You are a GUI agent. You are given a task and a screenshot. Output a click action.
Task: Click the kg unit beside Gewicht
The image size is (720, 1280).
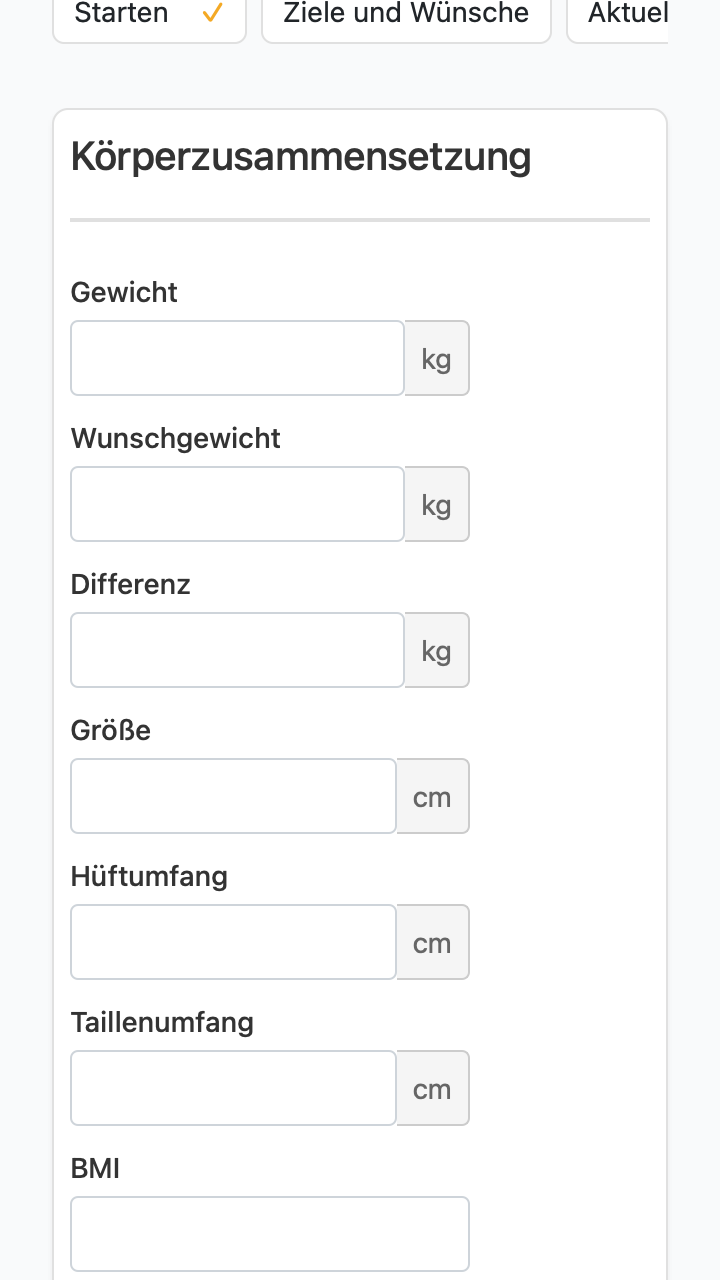click(x=437, y=358)
